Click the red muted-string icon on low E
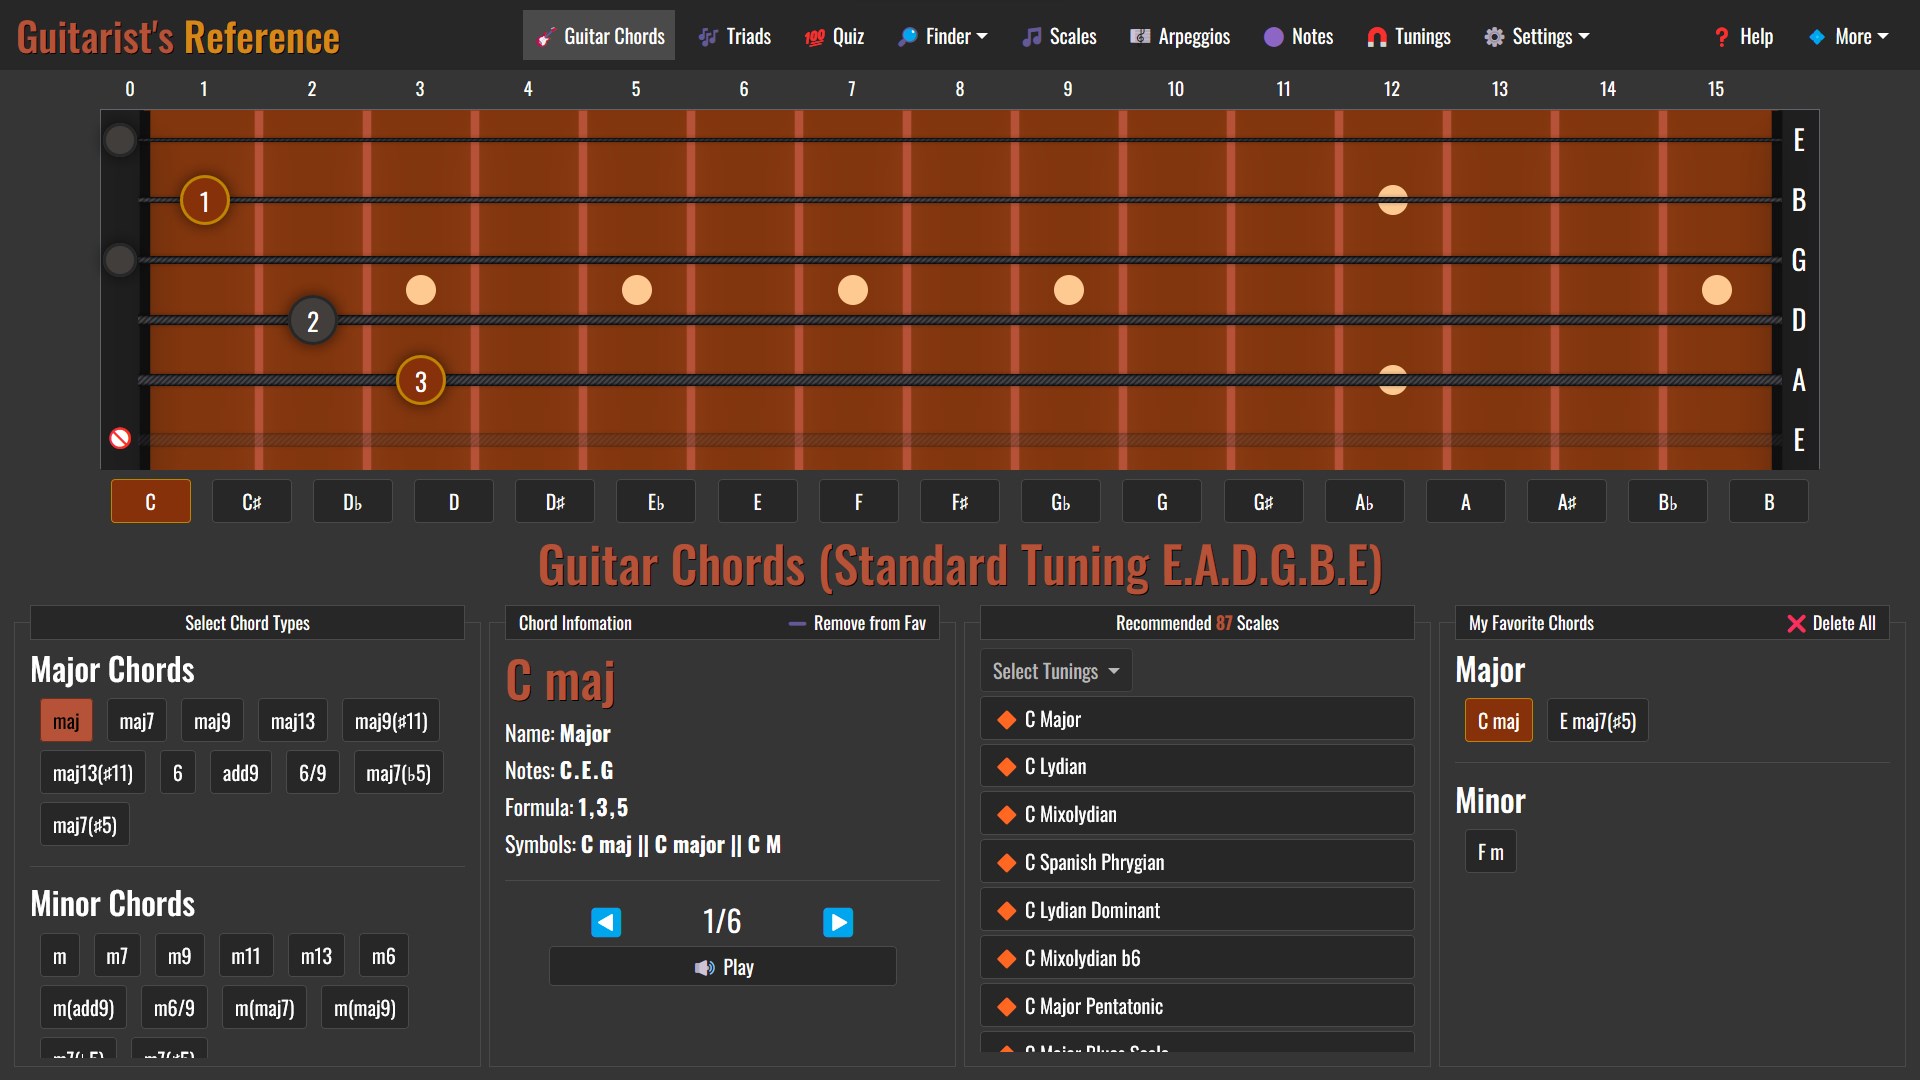Image resolution: width=1920 pixels, height=1080 pixels. point(120,438)
